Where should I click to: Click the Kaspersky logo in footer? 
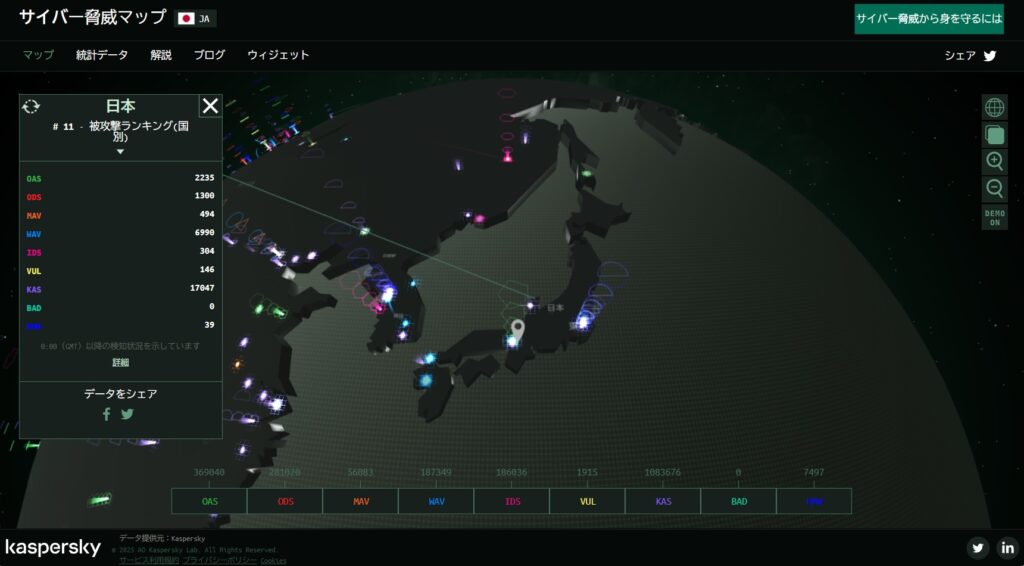pyautogui.click(x=53, y=547)
